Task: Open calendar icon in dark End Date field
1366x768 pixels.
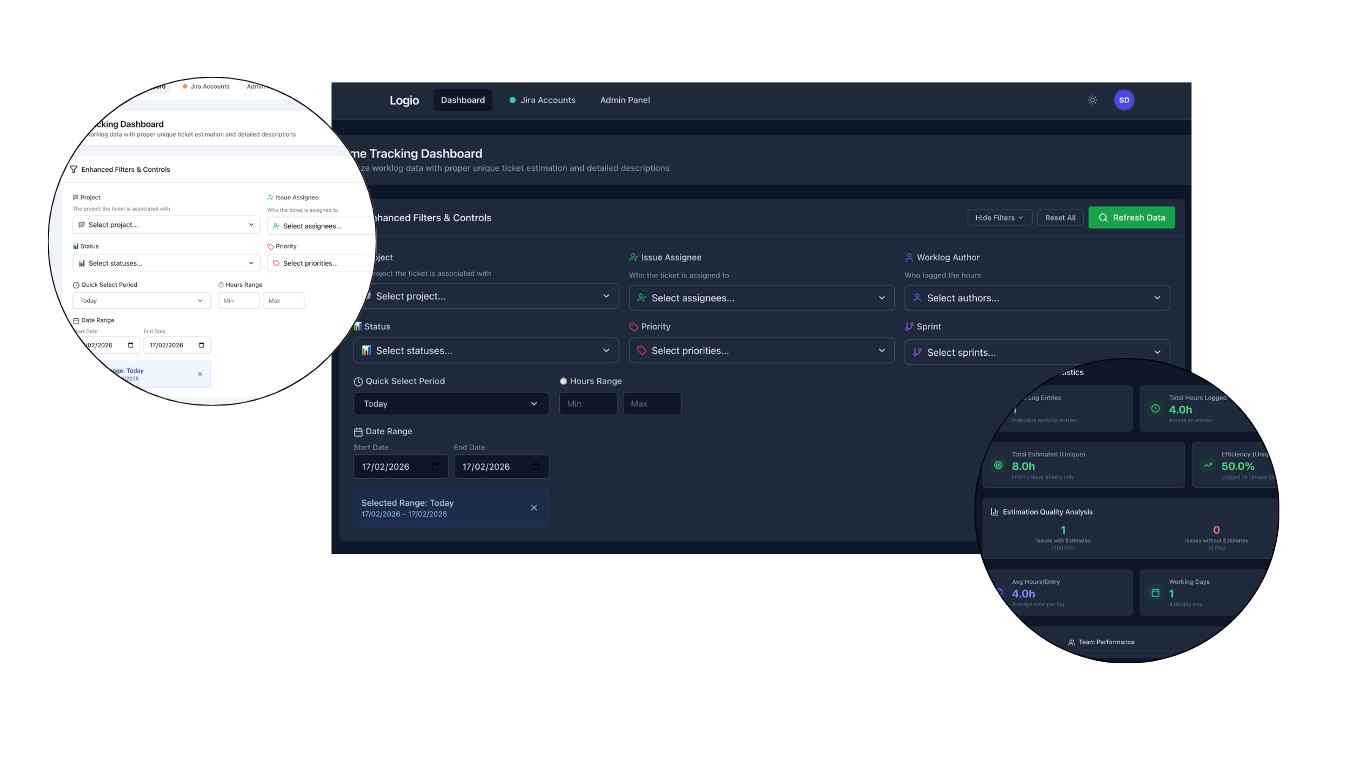Action: (x=536, y=467)
